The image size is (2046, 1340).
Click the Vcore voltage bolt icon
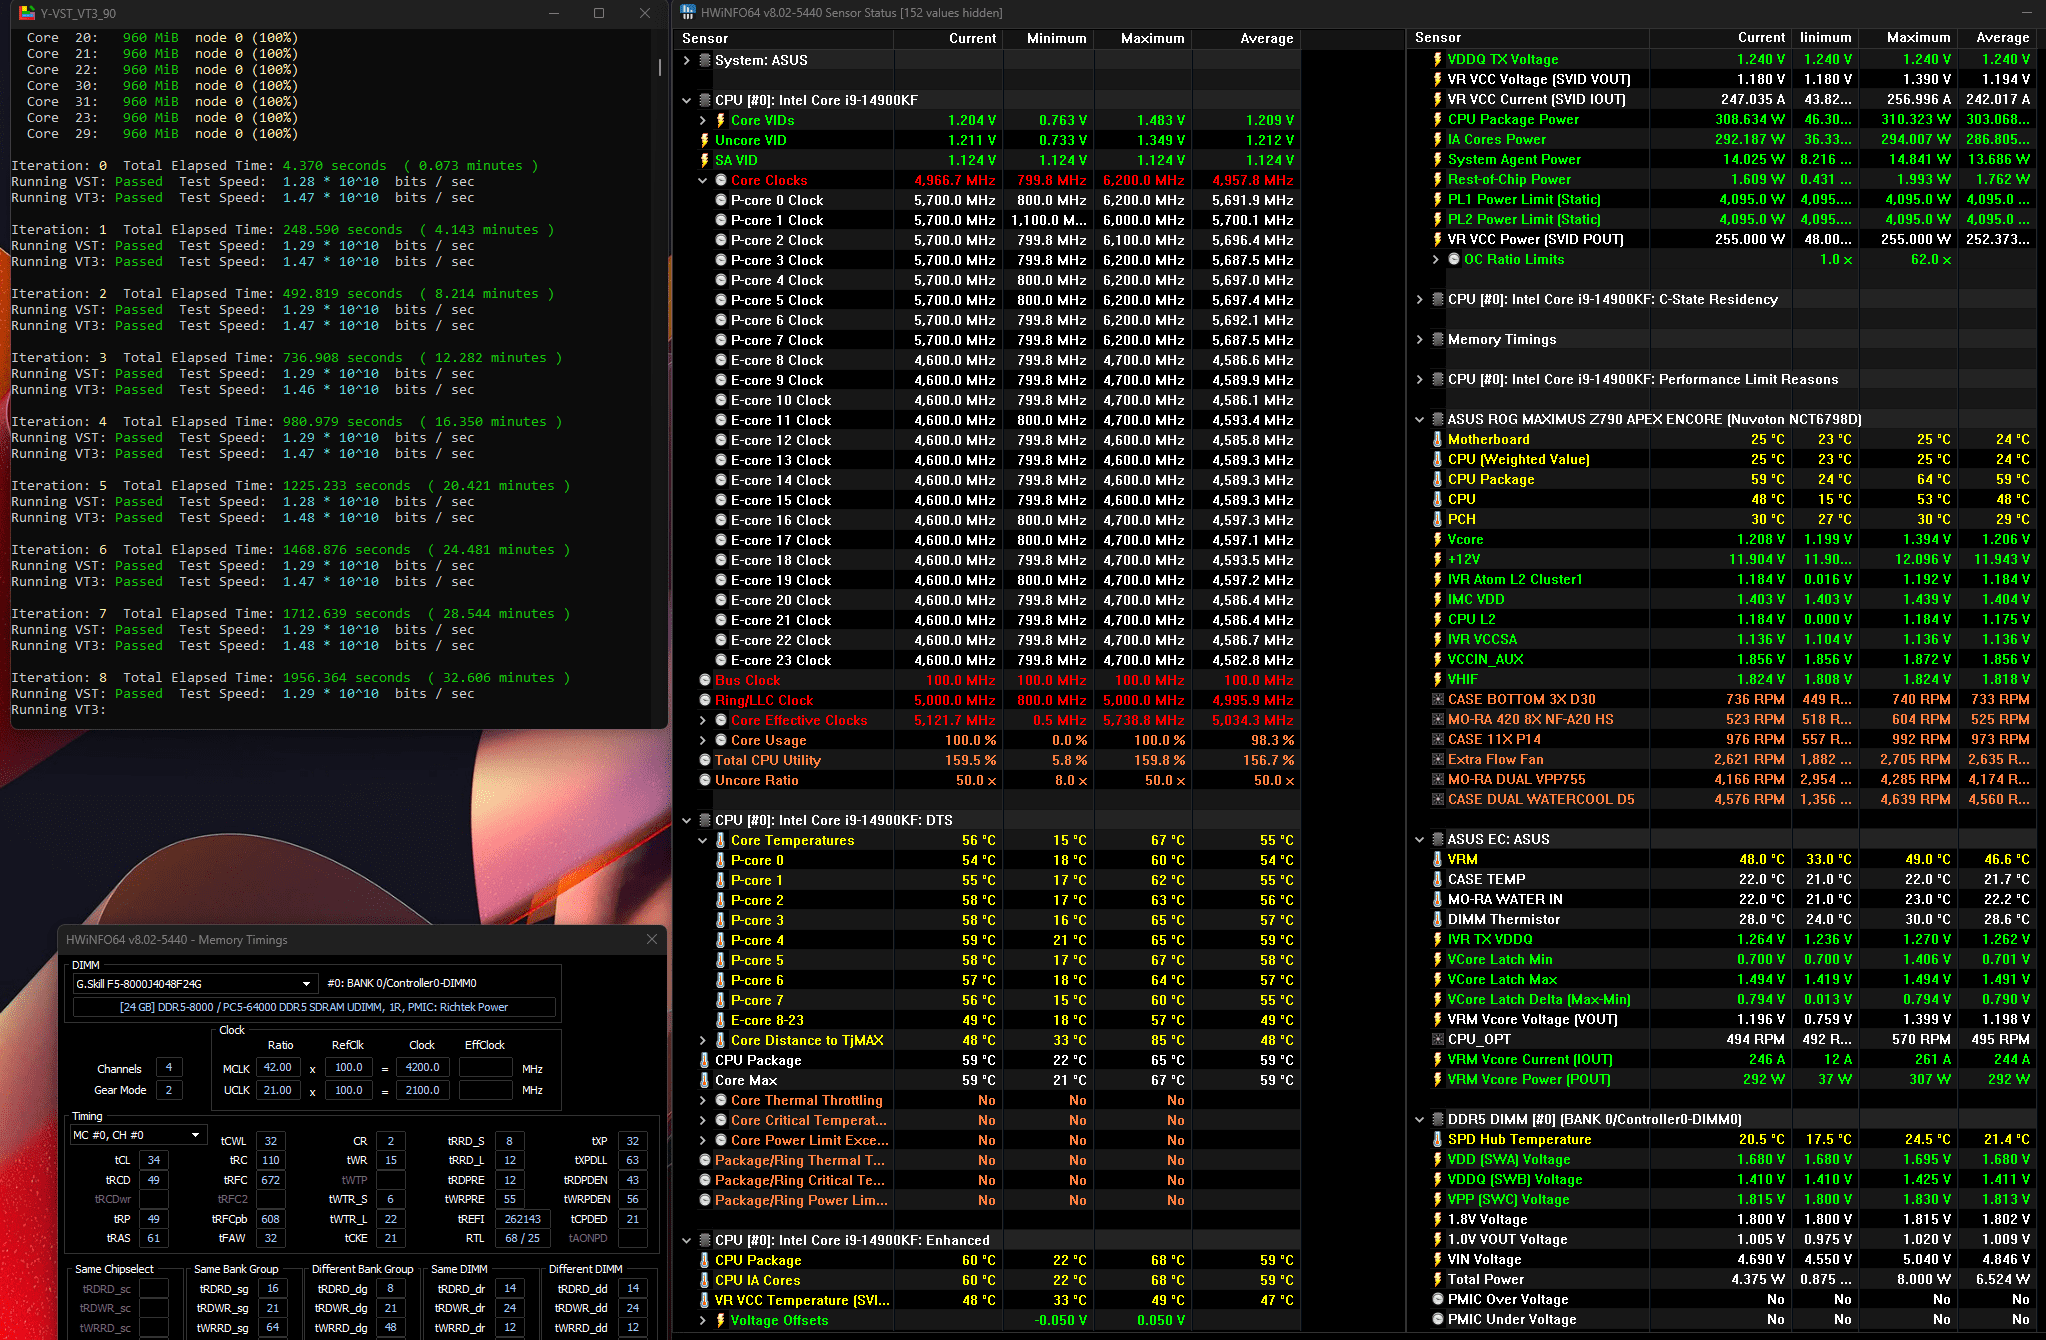tap(1438, 539)
